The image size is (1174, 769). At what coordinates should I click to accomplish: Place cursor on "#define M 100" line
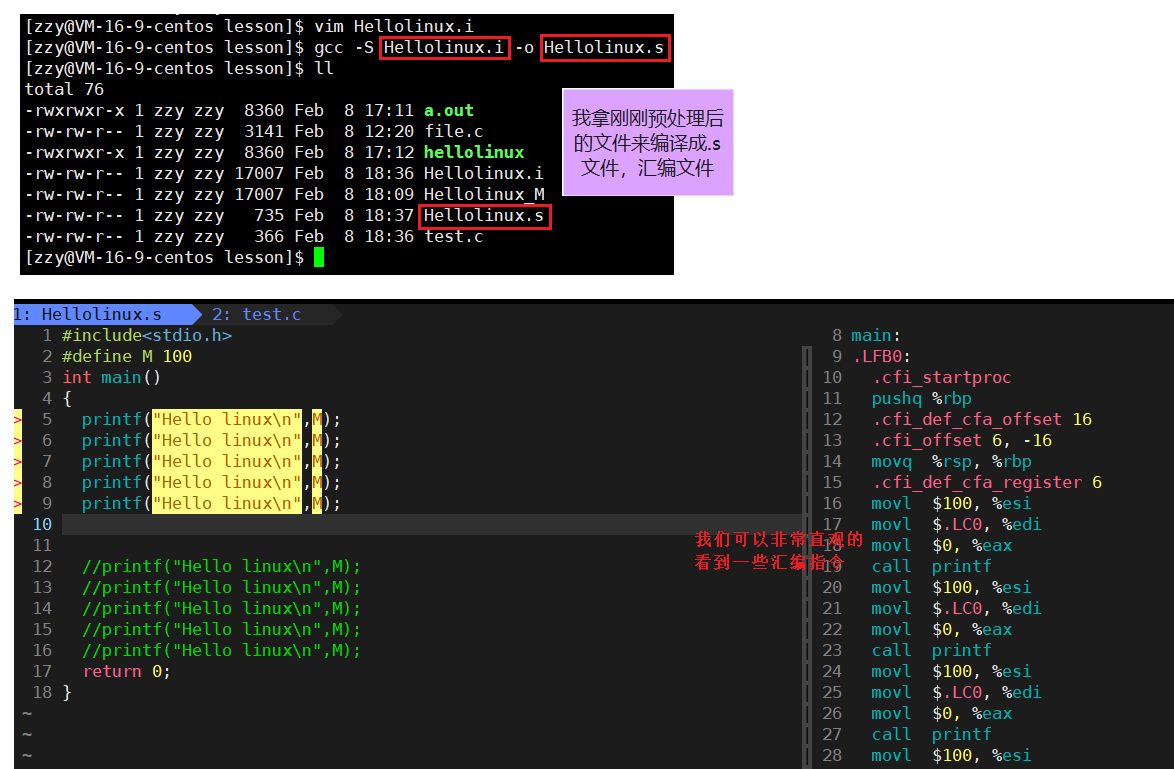[x=127, y=356]
